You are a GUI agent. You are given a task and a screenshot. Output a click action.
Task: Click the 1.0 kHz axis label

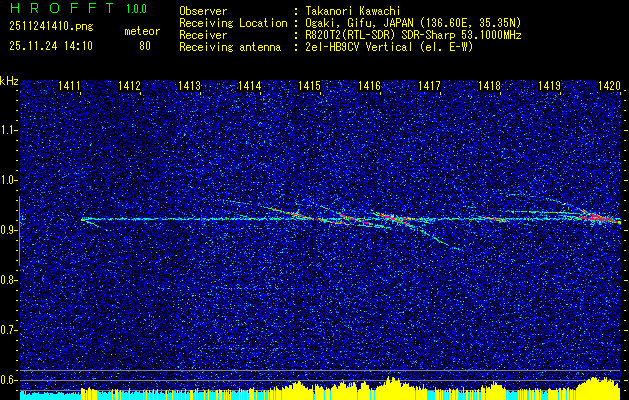(8, 181)
